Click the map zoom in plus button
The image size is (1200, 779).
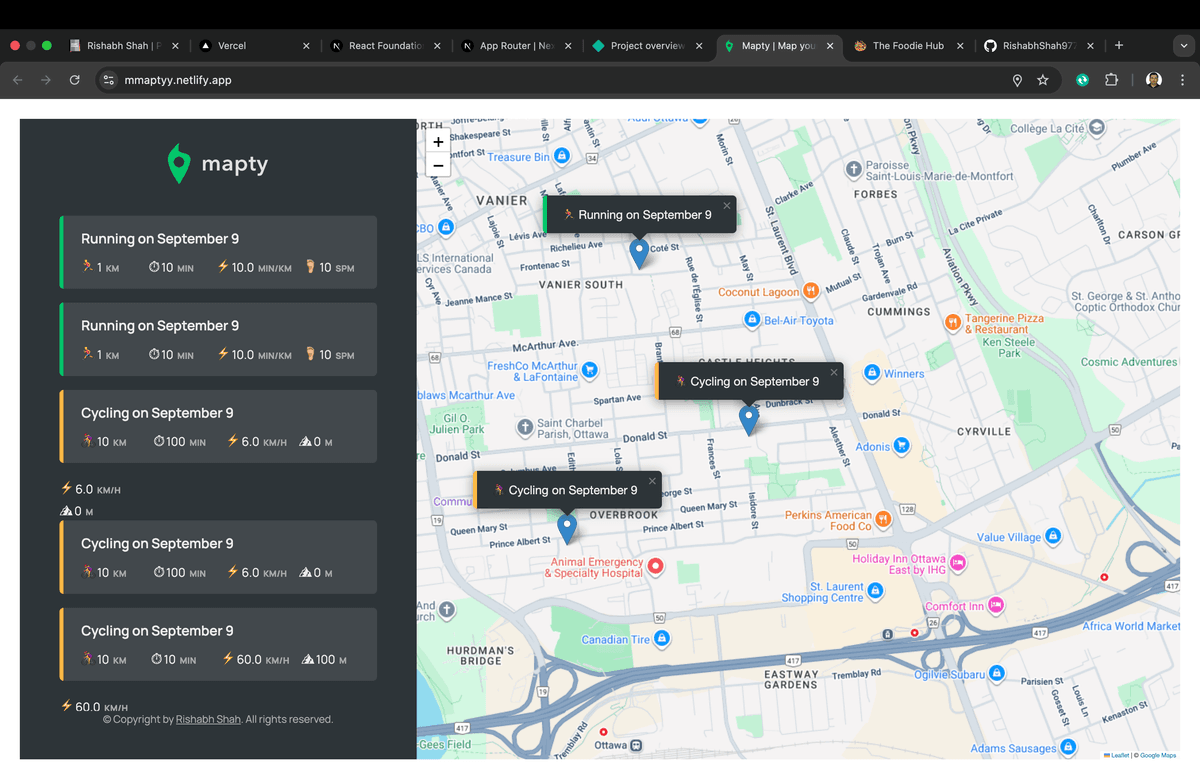[438, 143]
